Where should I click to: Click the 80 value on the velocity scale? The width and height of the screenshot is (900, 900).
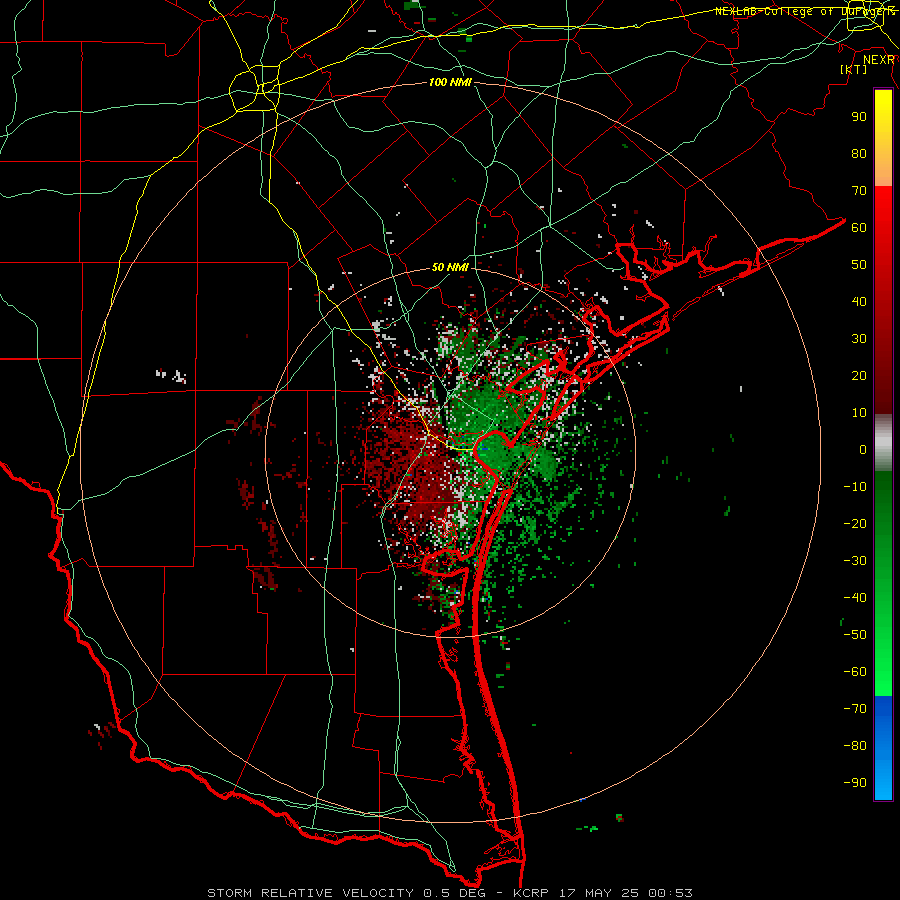coord(859,153)
